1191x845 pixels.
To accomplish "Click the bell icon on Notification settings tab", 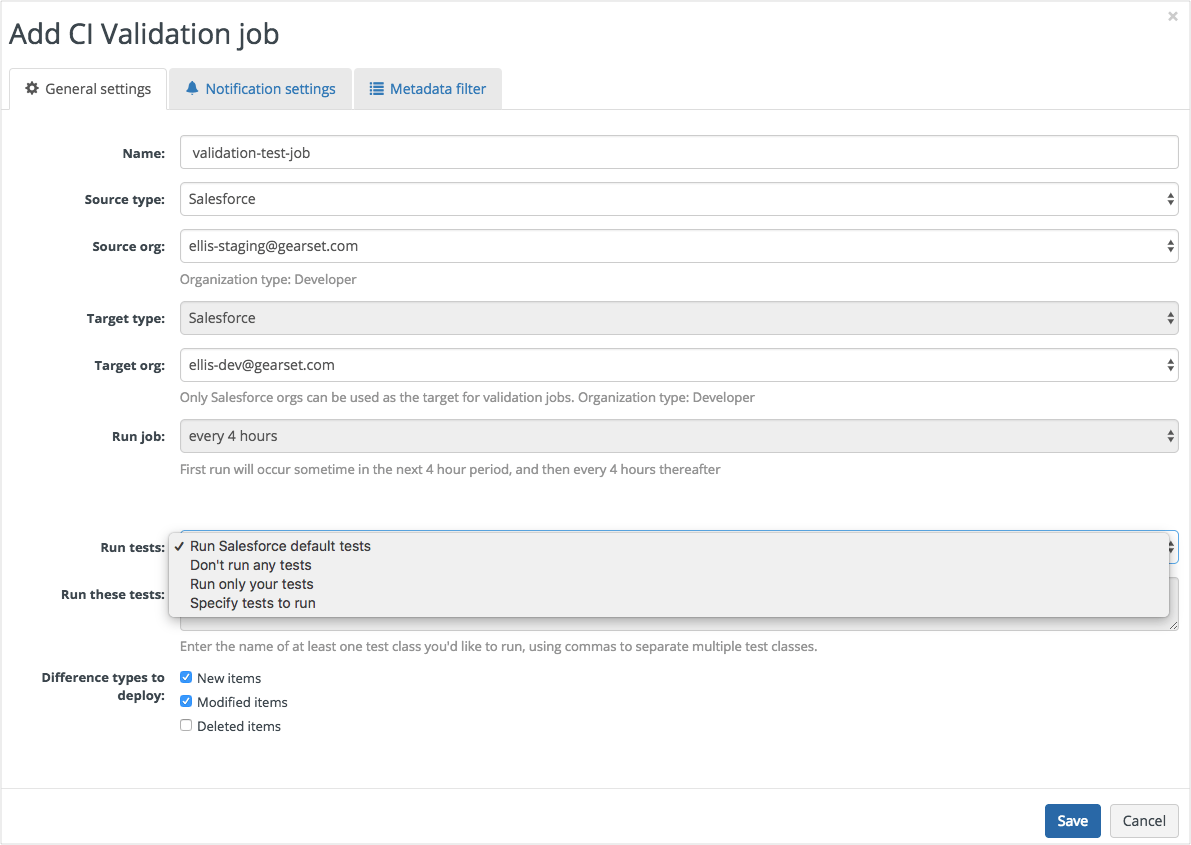I will [192, 88].
